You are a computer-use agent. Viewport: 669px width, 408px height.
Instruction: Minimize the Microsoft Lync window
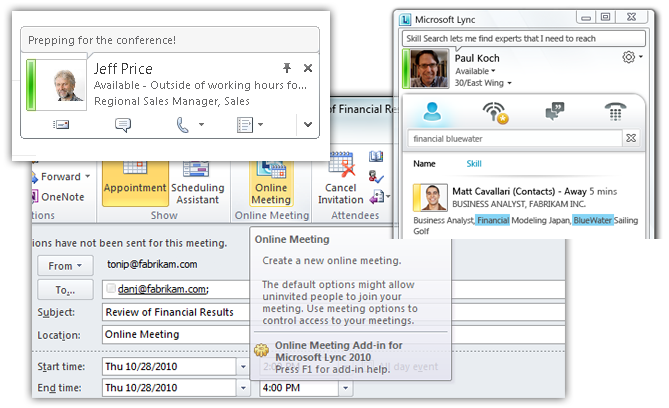tap(586, 17)
